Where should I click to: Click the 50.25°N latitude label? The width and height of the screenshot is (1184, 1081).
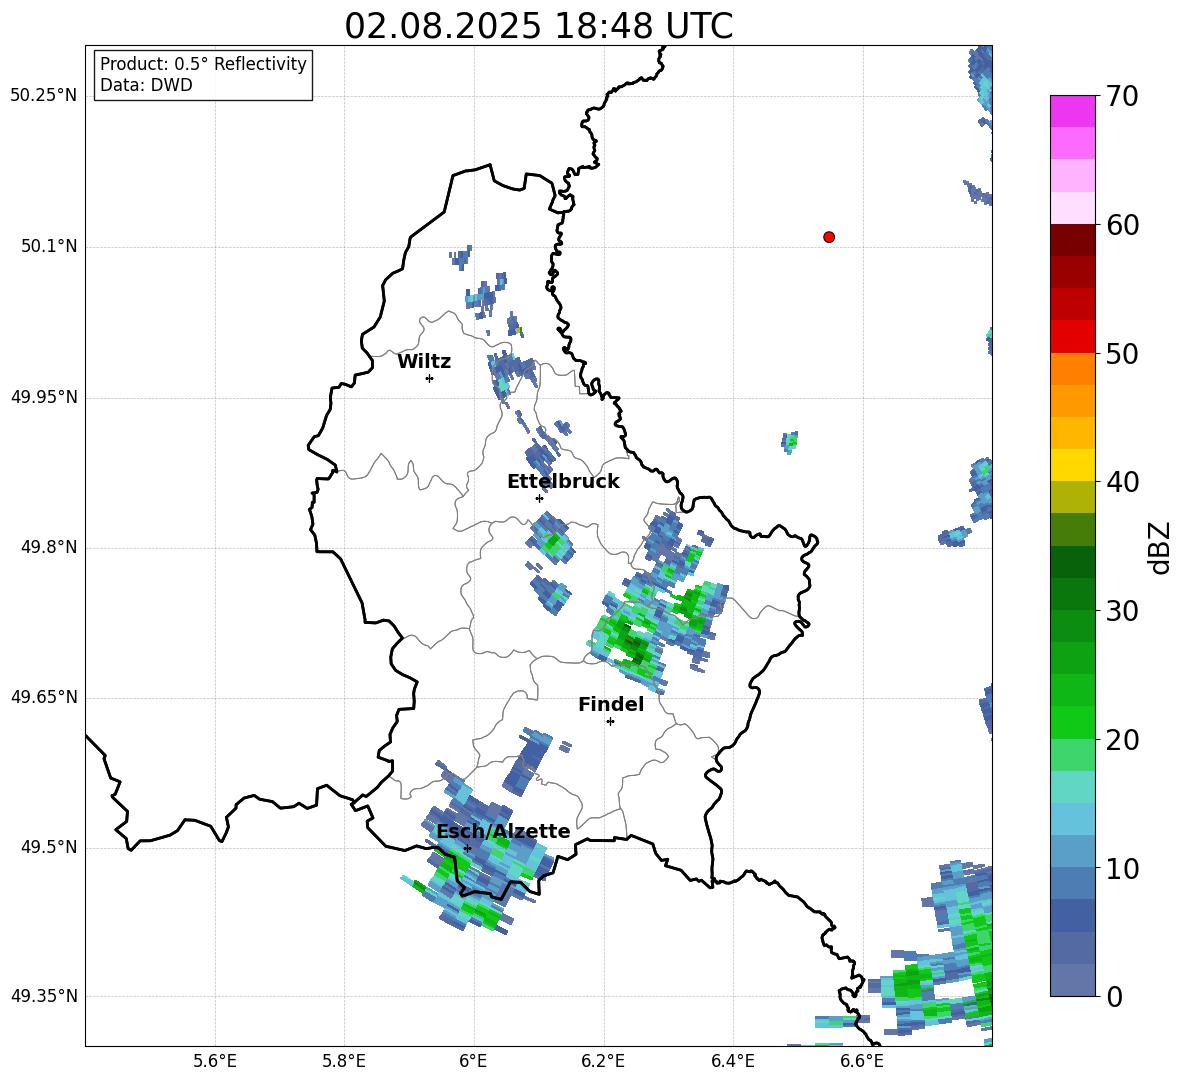(x=43, y=96)
